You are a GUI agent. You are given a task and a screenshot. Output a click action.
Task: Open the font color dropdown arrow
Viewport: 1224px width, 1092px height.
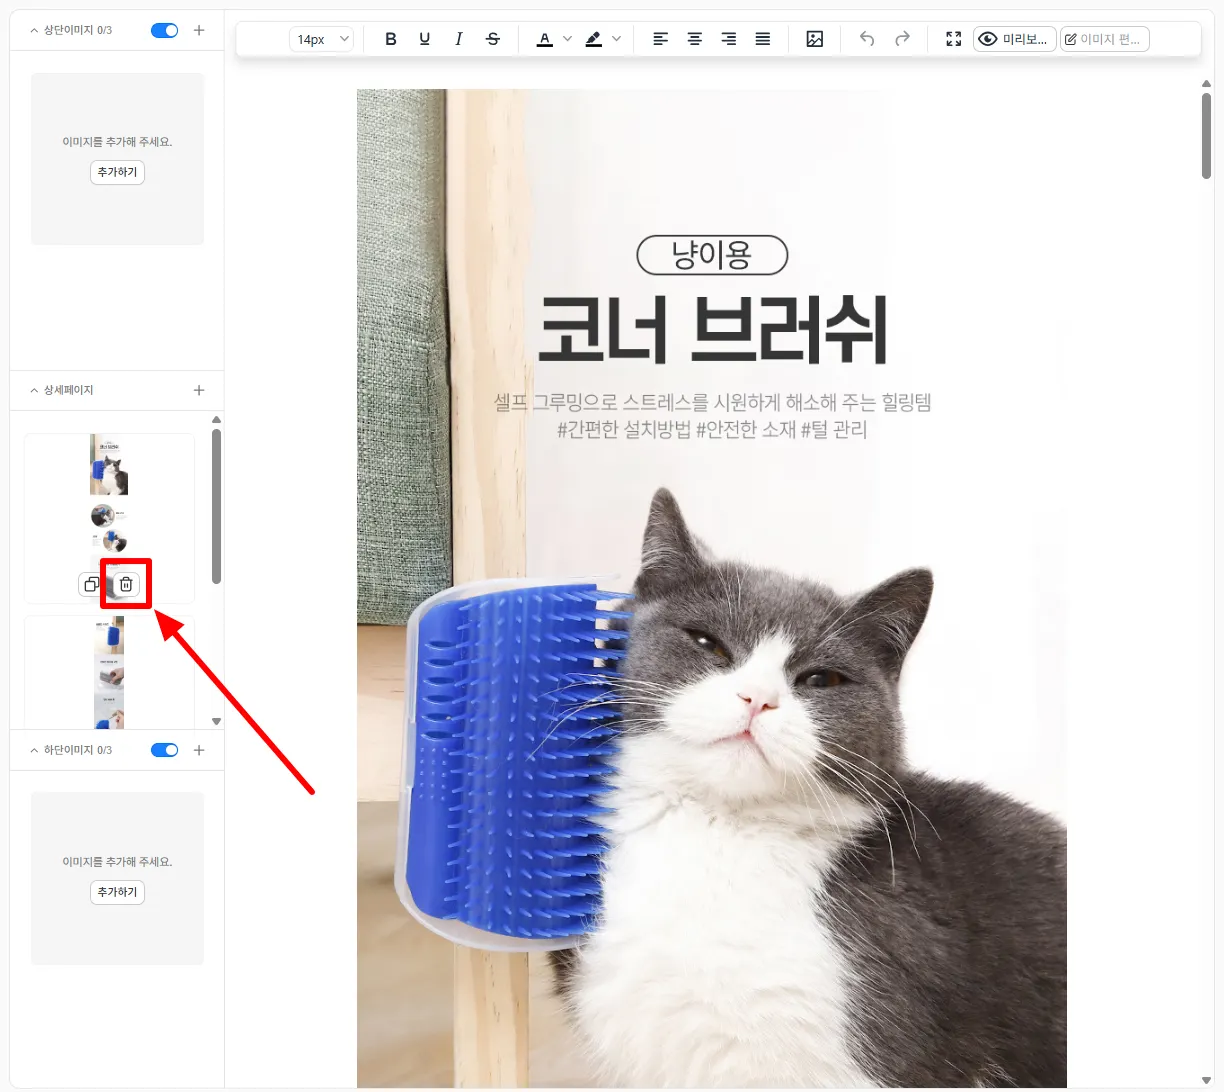(x=568, y=39)
